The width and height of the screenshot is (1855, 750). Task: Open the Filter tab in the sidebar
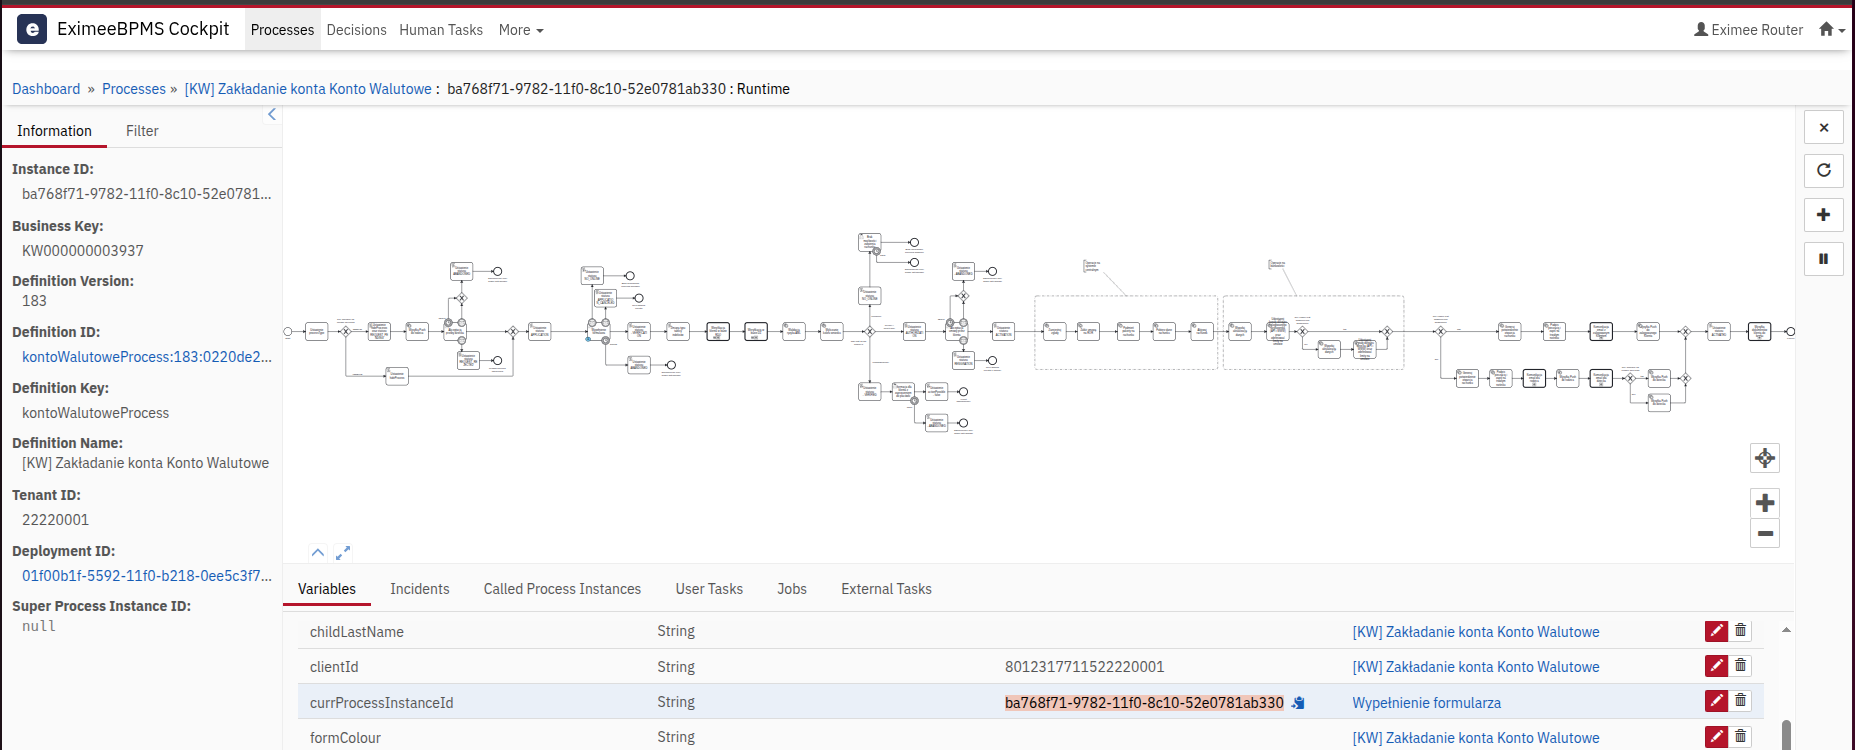coord(142,131)
